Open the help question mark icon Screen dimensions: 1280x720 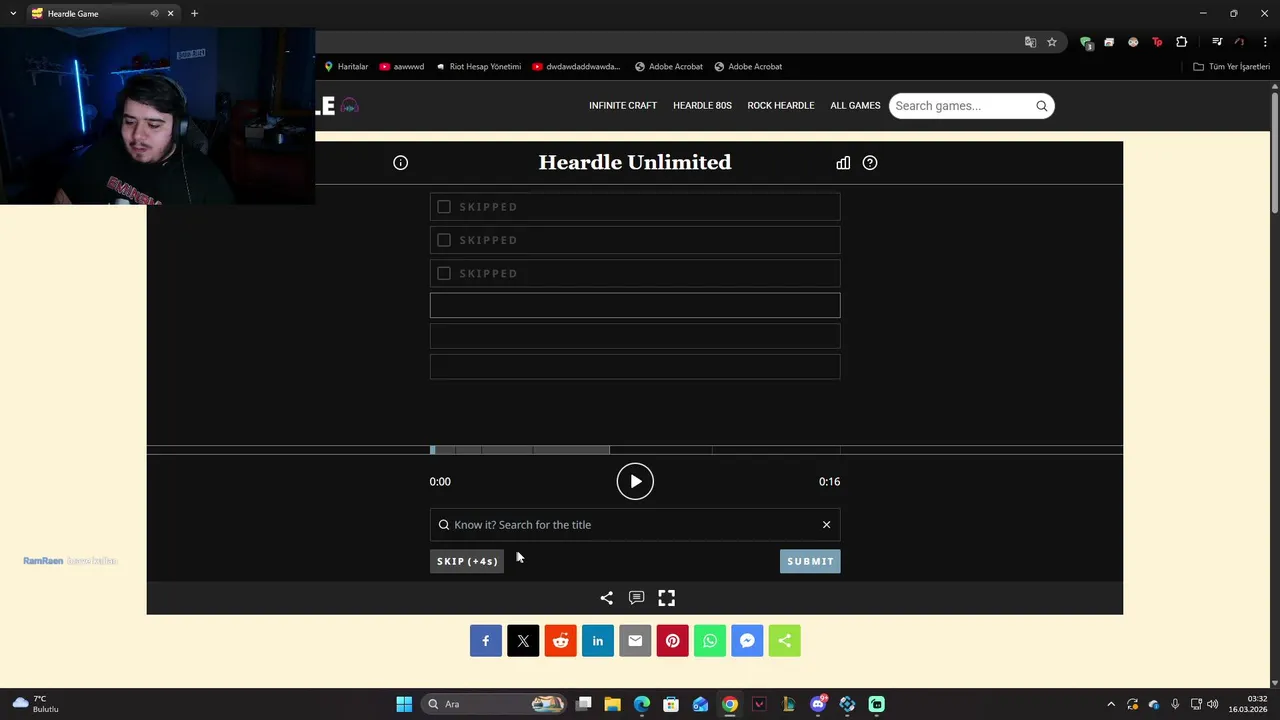click(870, 163)
